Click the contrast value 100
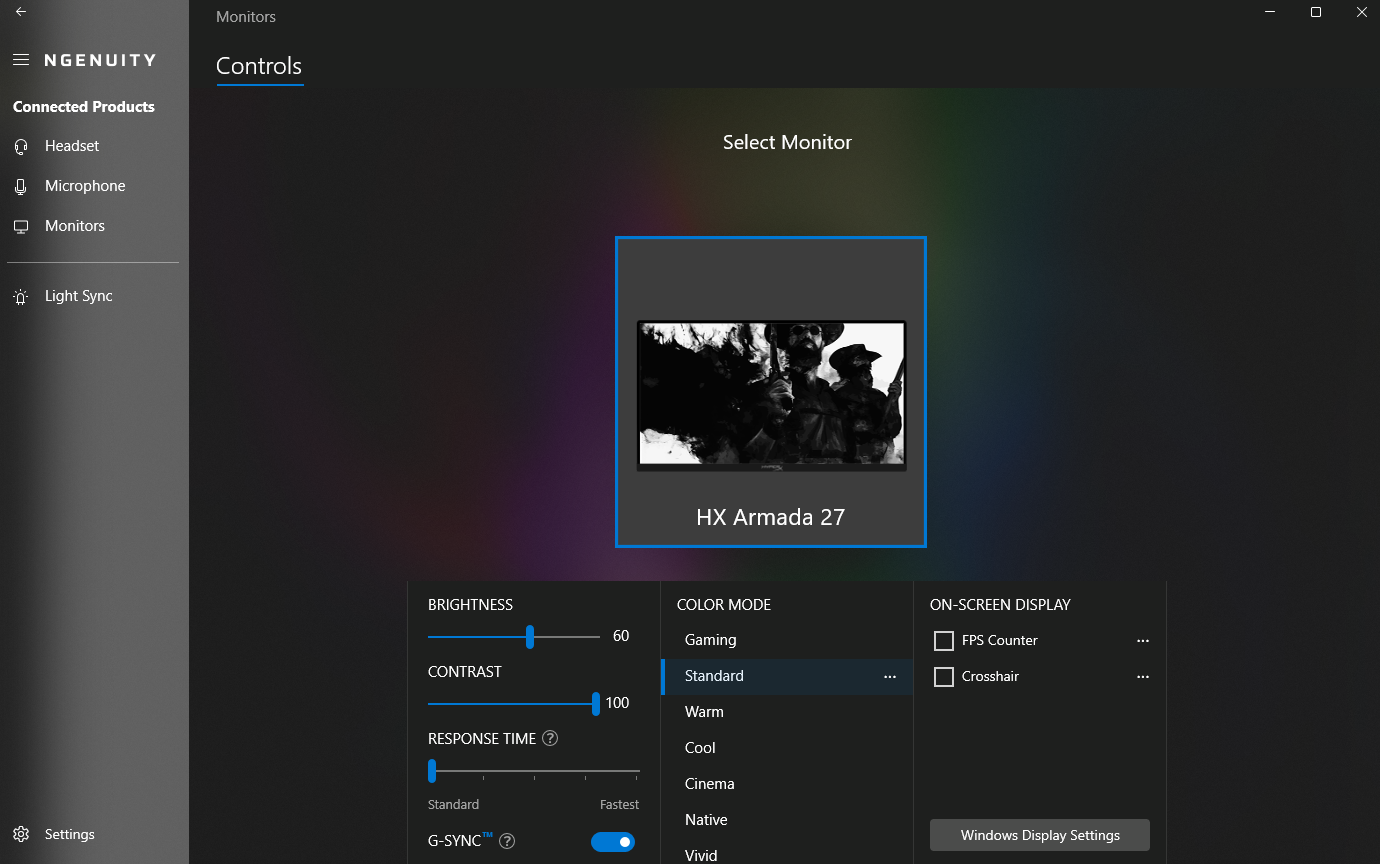Image resolution: width=1380 pixels, height=864 pixels. [618, 703]
